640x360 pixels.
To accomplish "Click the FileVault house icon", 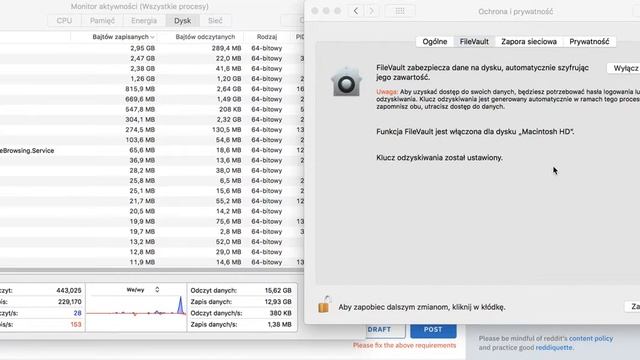I will click(x=346, y=82).
